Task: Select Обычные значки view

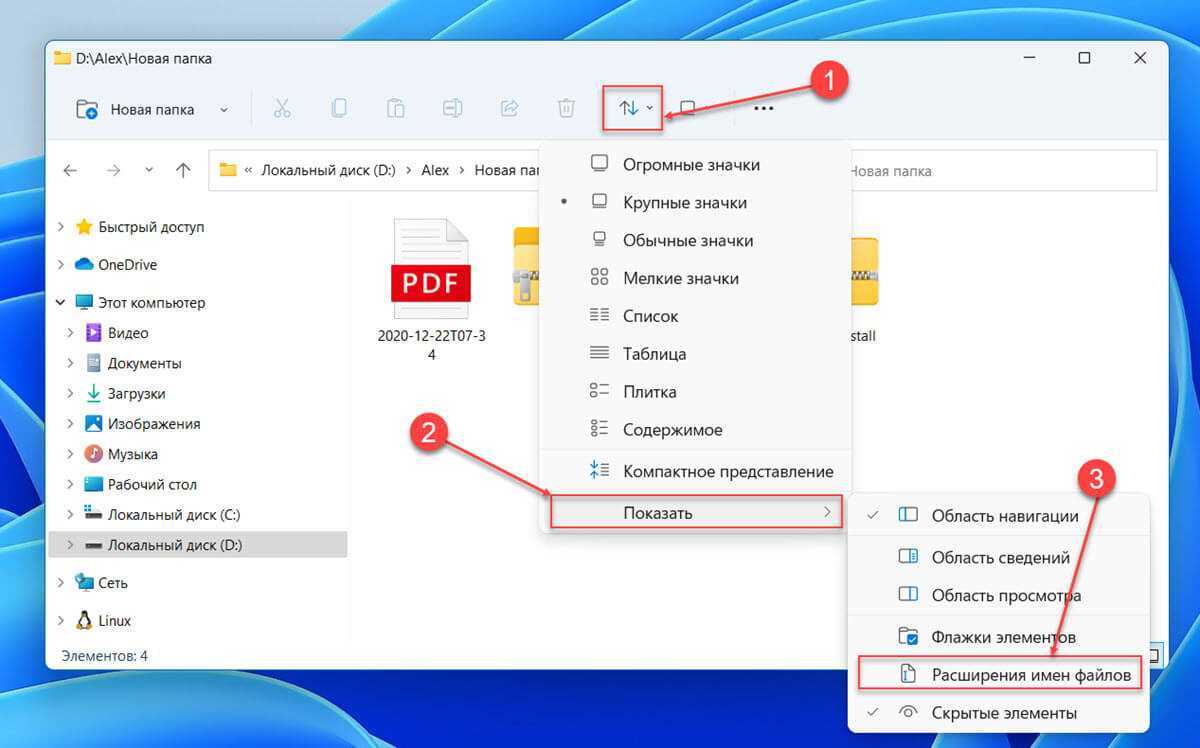Action: (695, 240)
